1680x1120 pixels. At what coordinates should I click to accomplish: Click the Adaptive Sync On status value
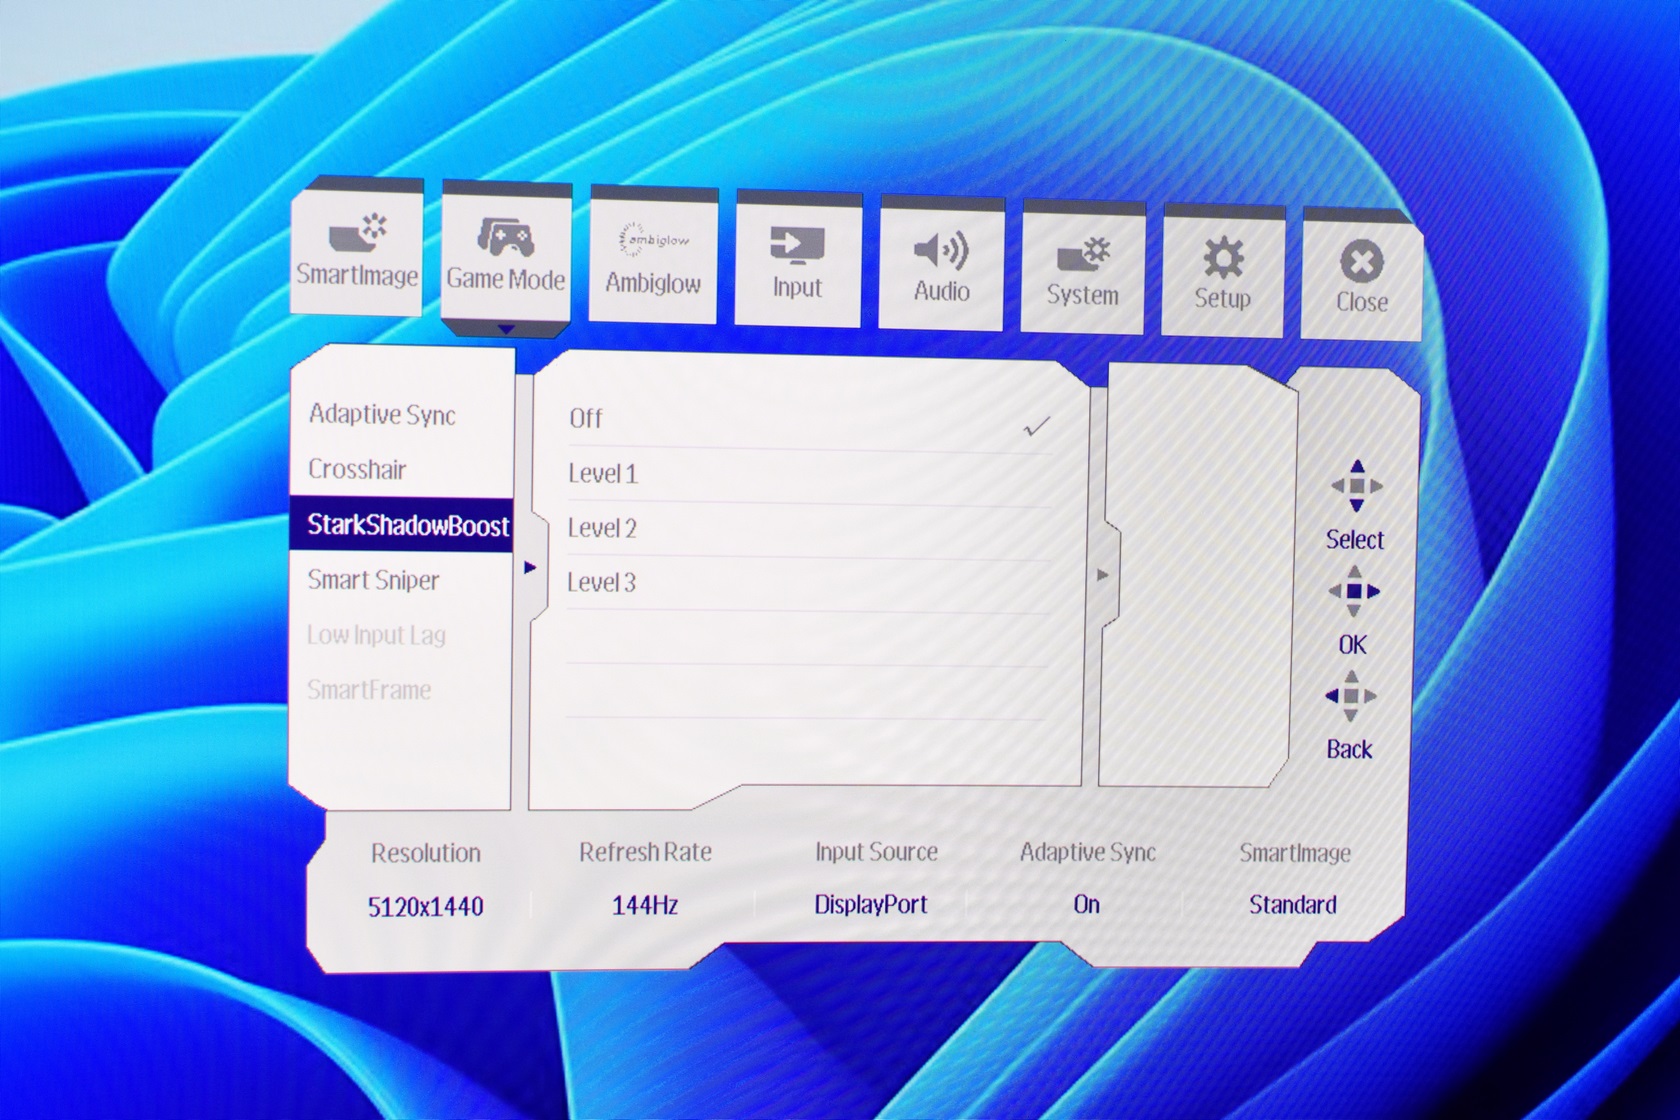1087,904
